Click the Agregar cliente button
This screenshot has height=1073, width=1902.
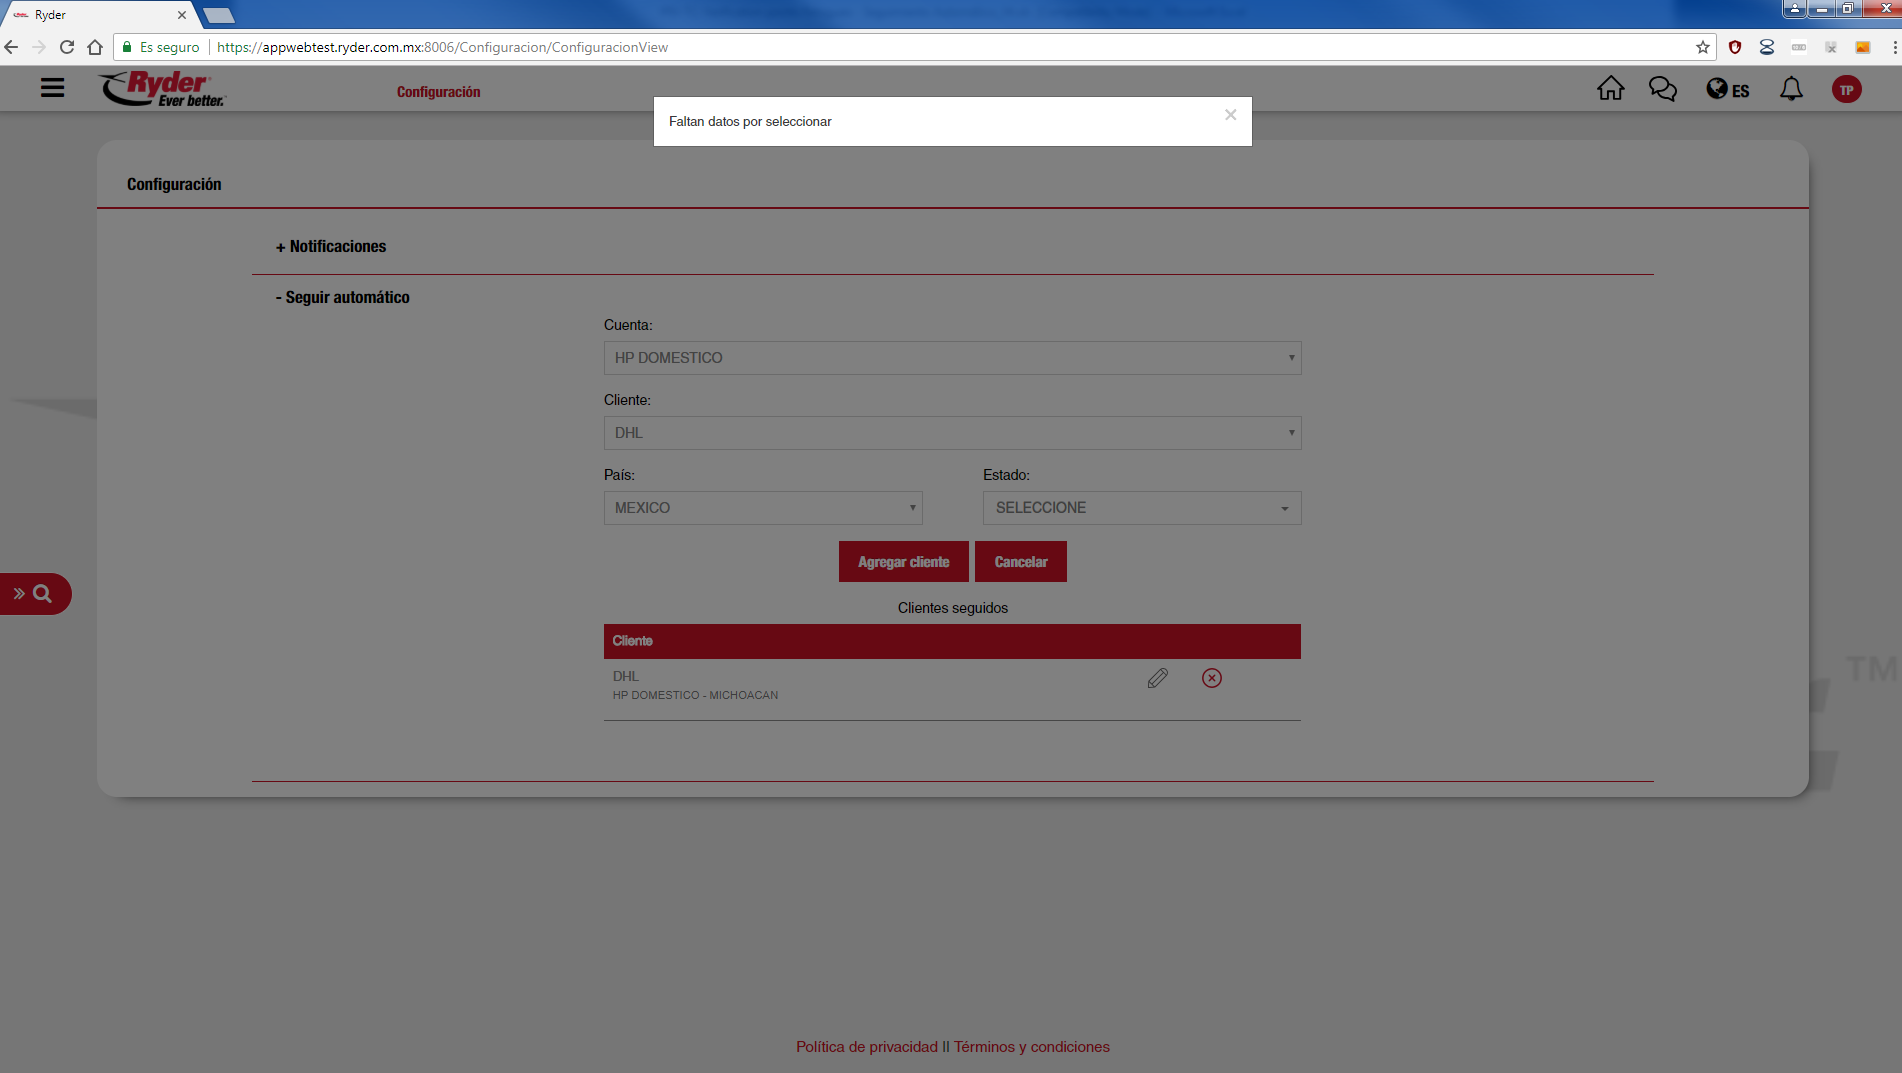[x=903, y=562]
